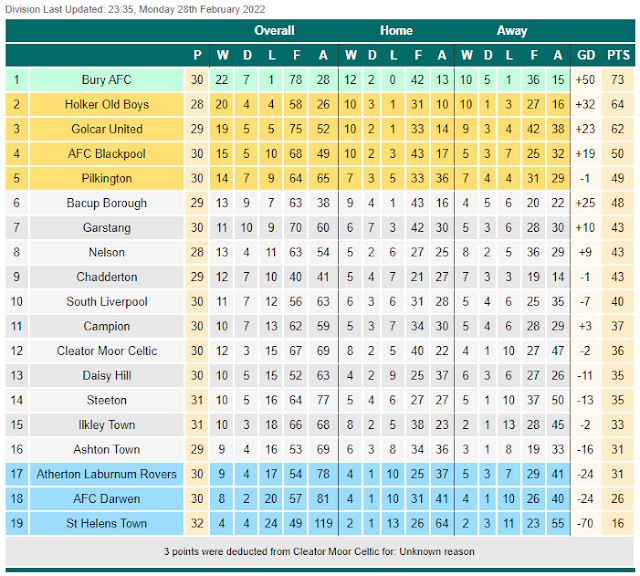Select the Pilkington team name
Screen dimensions: 640x576
coord(107,178)
